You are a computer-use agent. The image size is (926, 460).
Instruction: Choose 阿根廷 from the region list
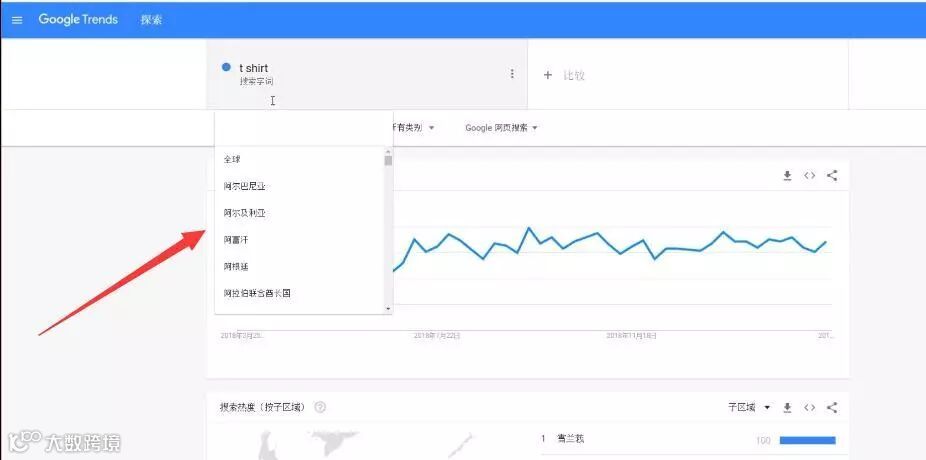click(x=299, y=266)
